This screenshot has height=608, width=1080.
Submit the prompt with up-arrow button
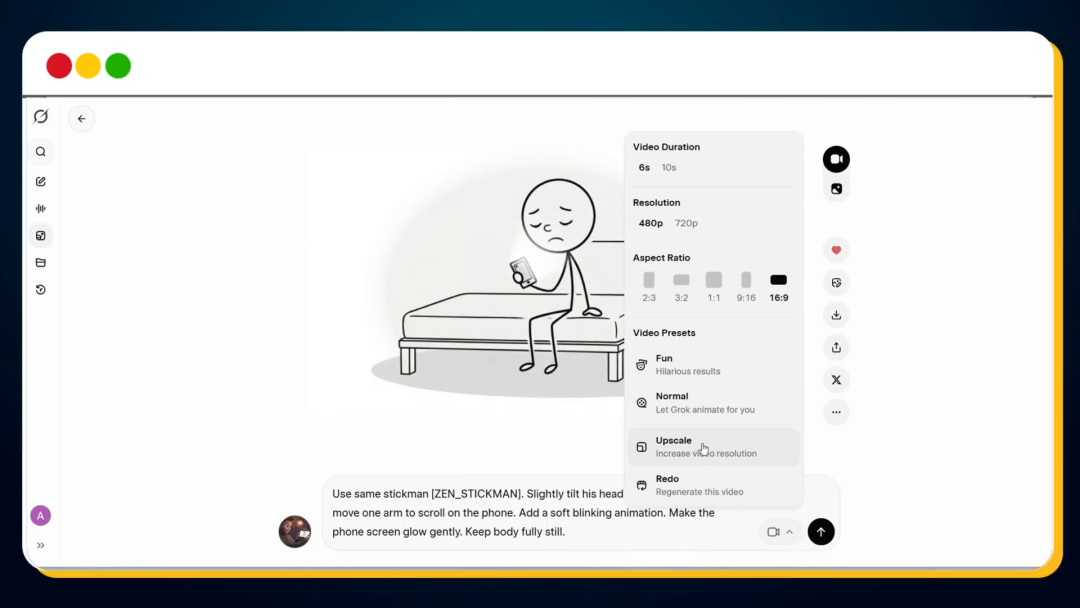click(821, 532)
